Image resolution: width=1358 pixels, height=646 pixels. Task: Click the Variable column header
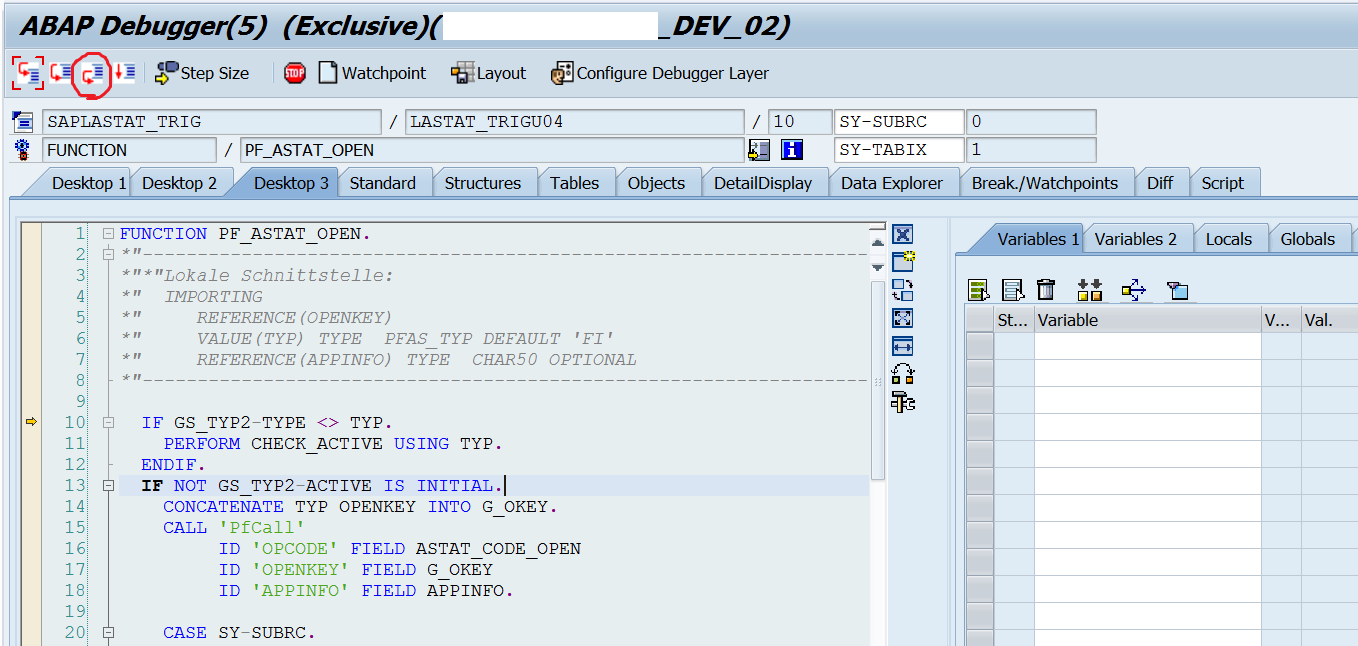(1148, 320)
